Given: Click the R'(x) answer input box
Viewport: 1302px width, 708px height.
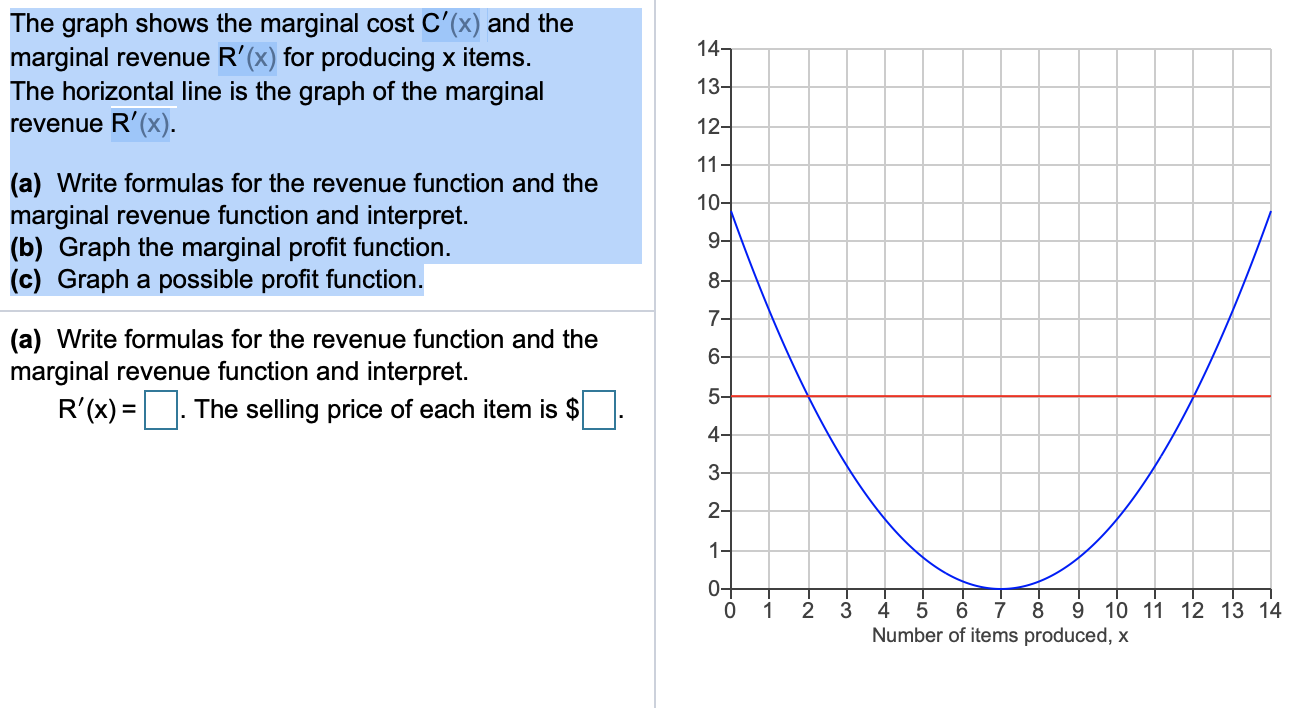Looking at the screenshot, I should tap(159, 409).
